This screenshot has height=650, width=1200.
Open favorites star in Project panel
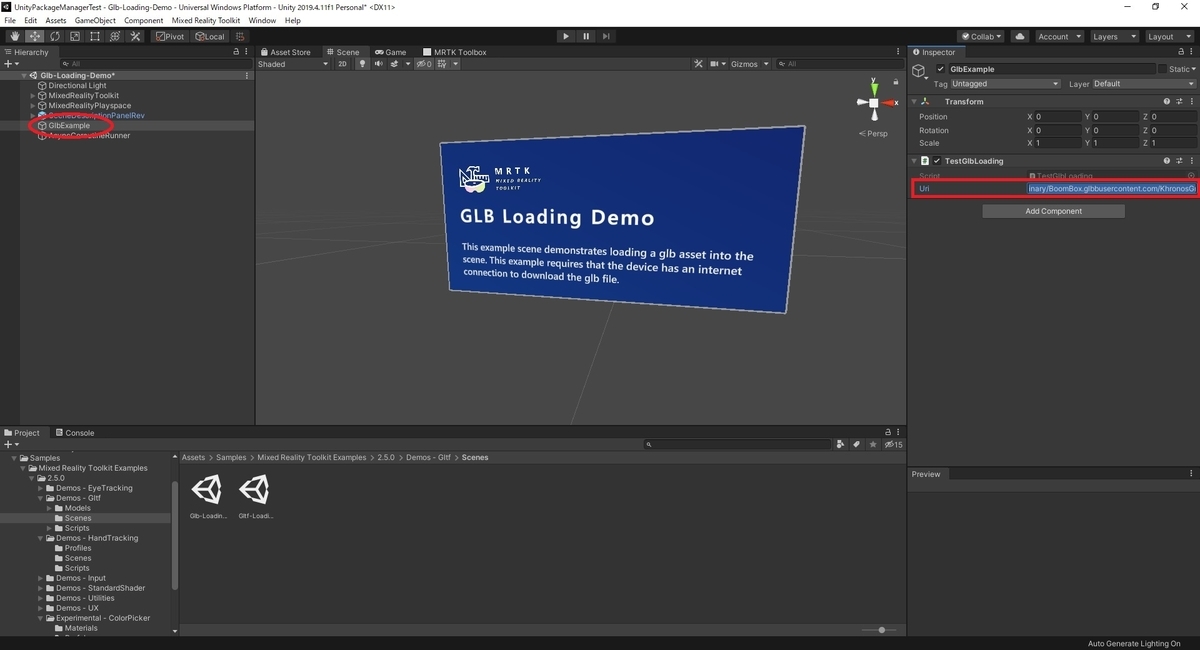pos(873,444)
